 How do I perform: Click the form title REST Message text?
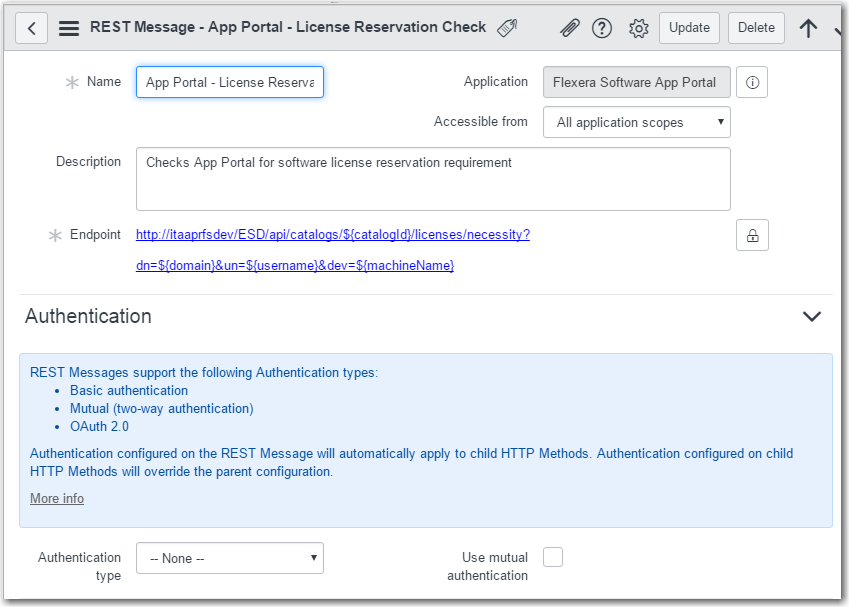pos(288,27)
